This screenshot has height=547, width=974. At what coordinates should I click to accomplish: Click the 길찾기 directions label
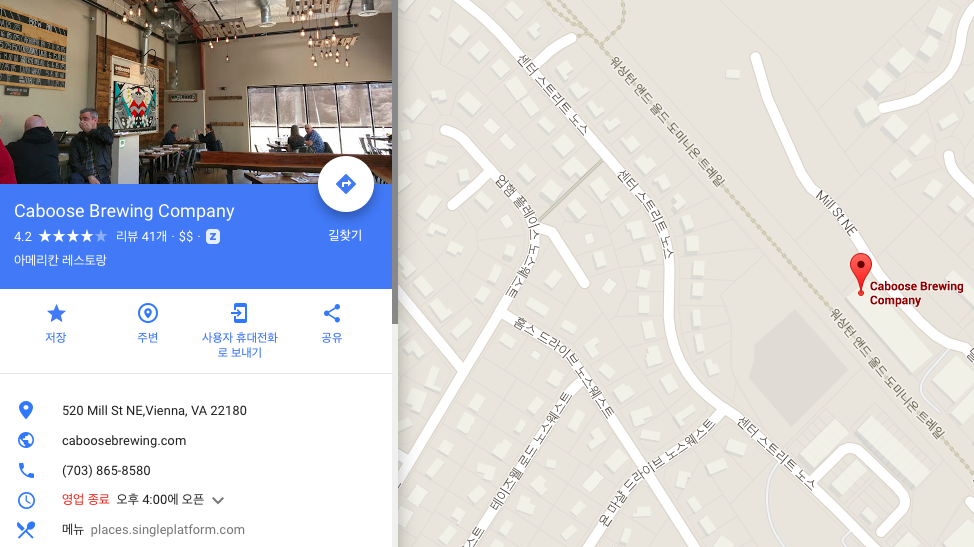pyautogui.click(x=345, y=235)
